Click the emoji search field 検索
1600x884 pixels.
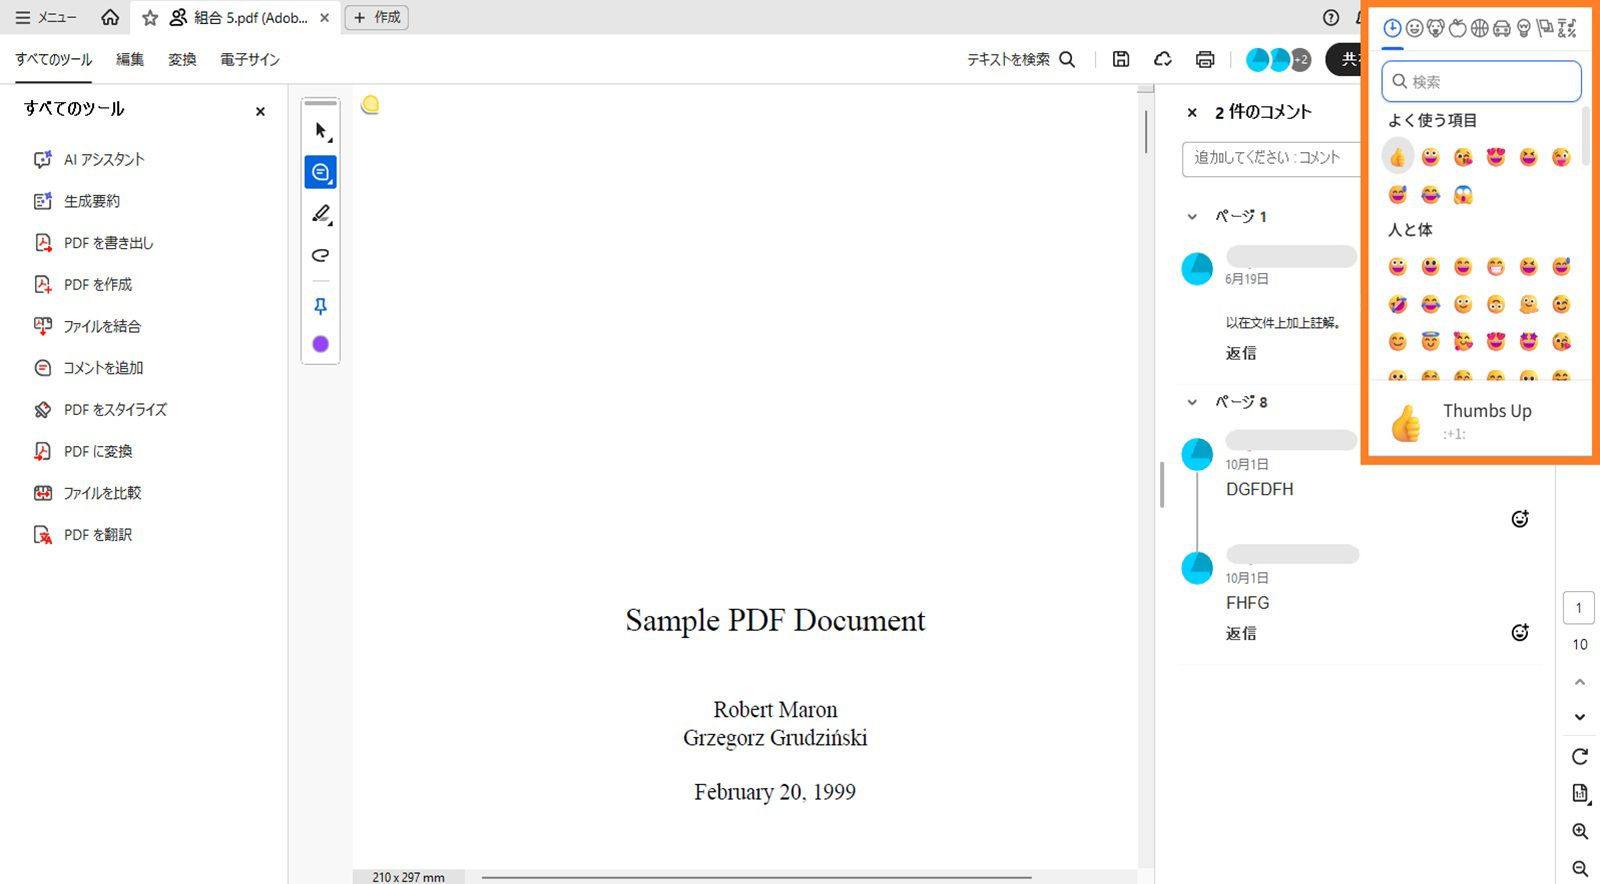[x=1481, y=82]
